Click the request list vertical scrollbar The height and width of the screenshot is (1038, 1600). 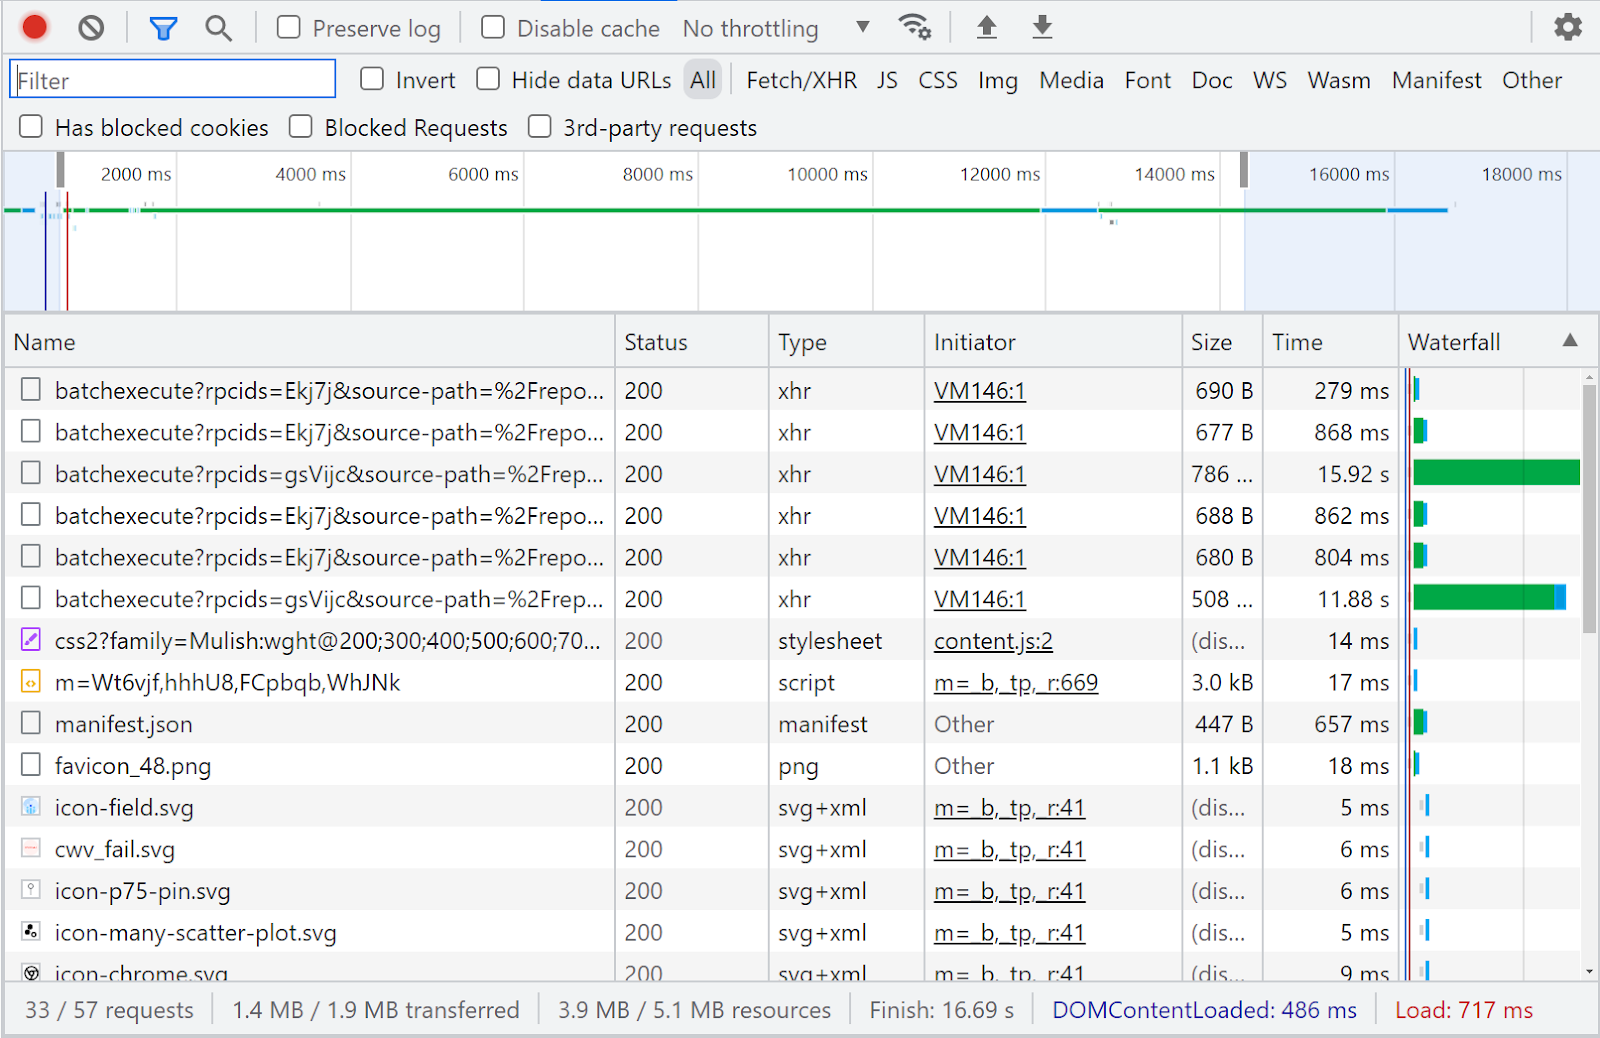coord(1589,508)
